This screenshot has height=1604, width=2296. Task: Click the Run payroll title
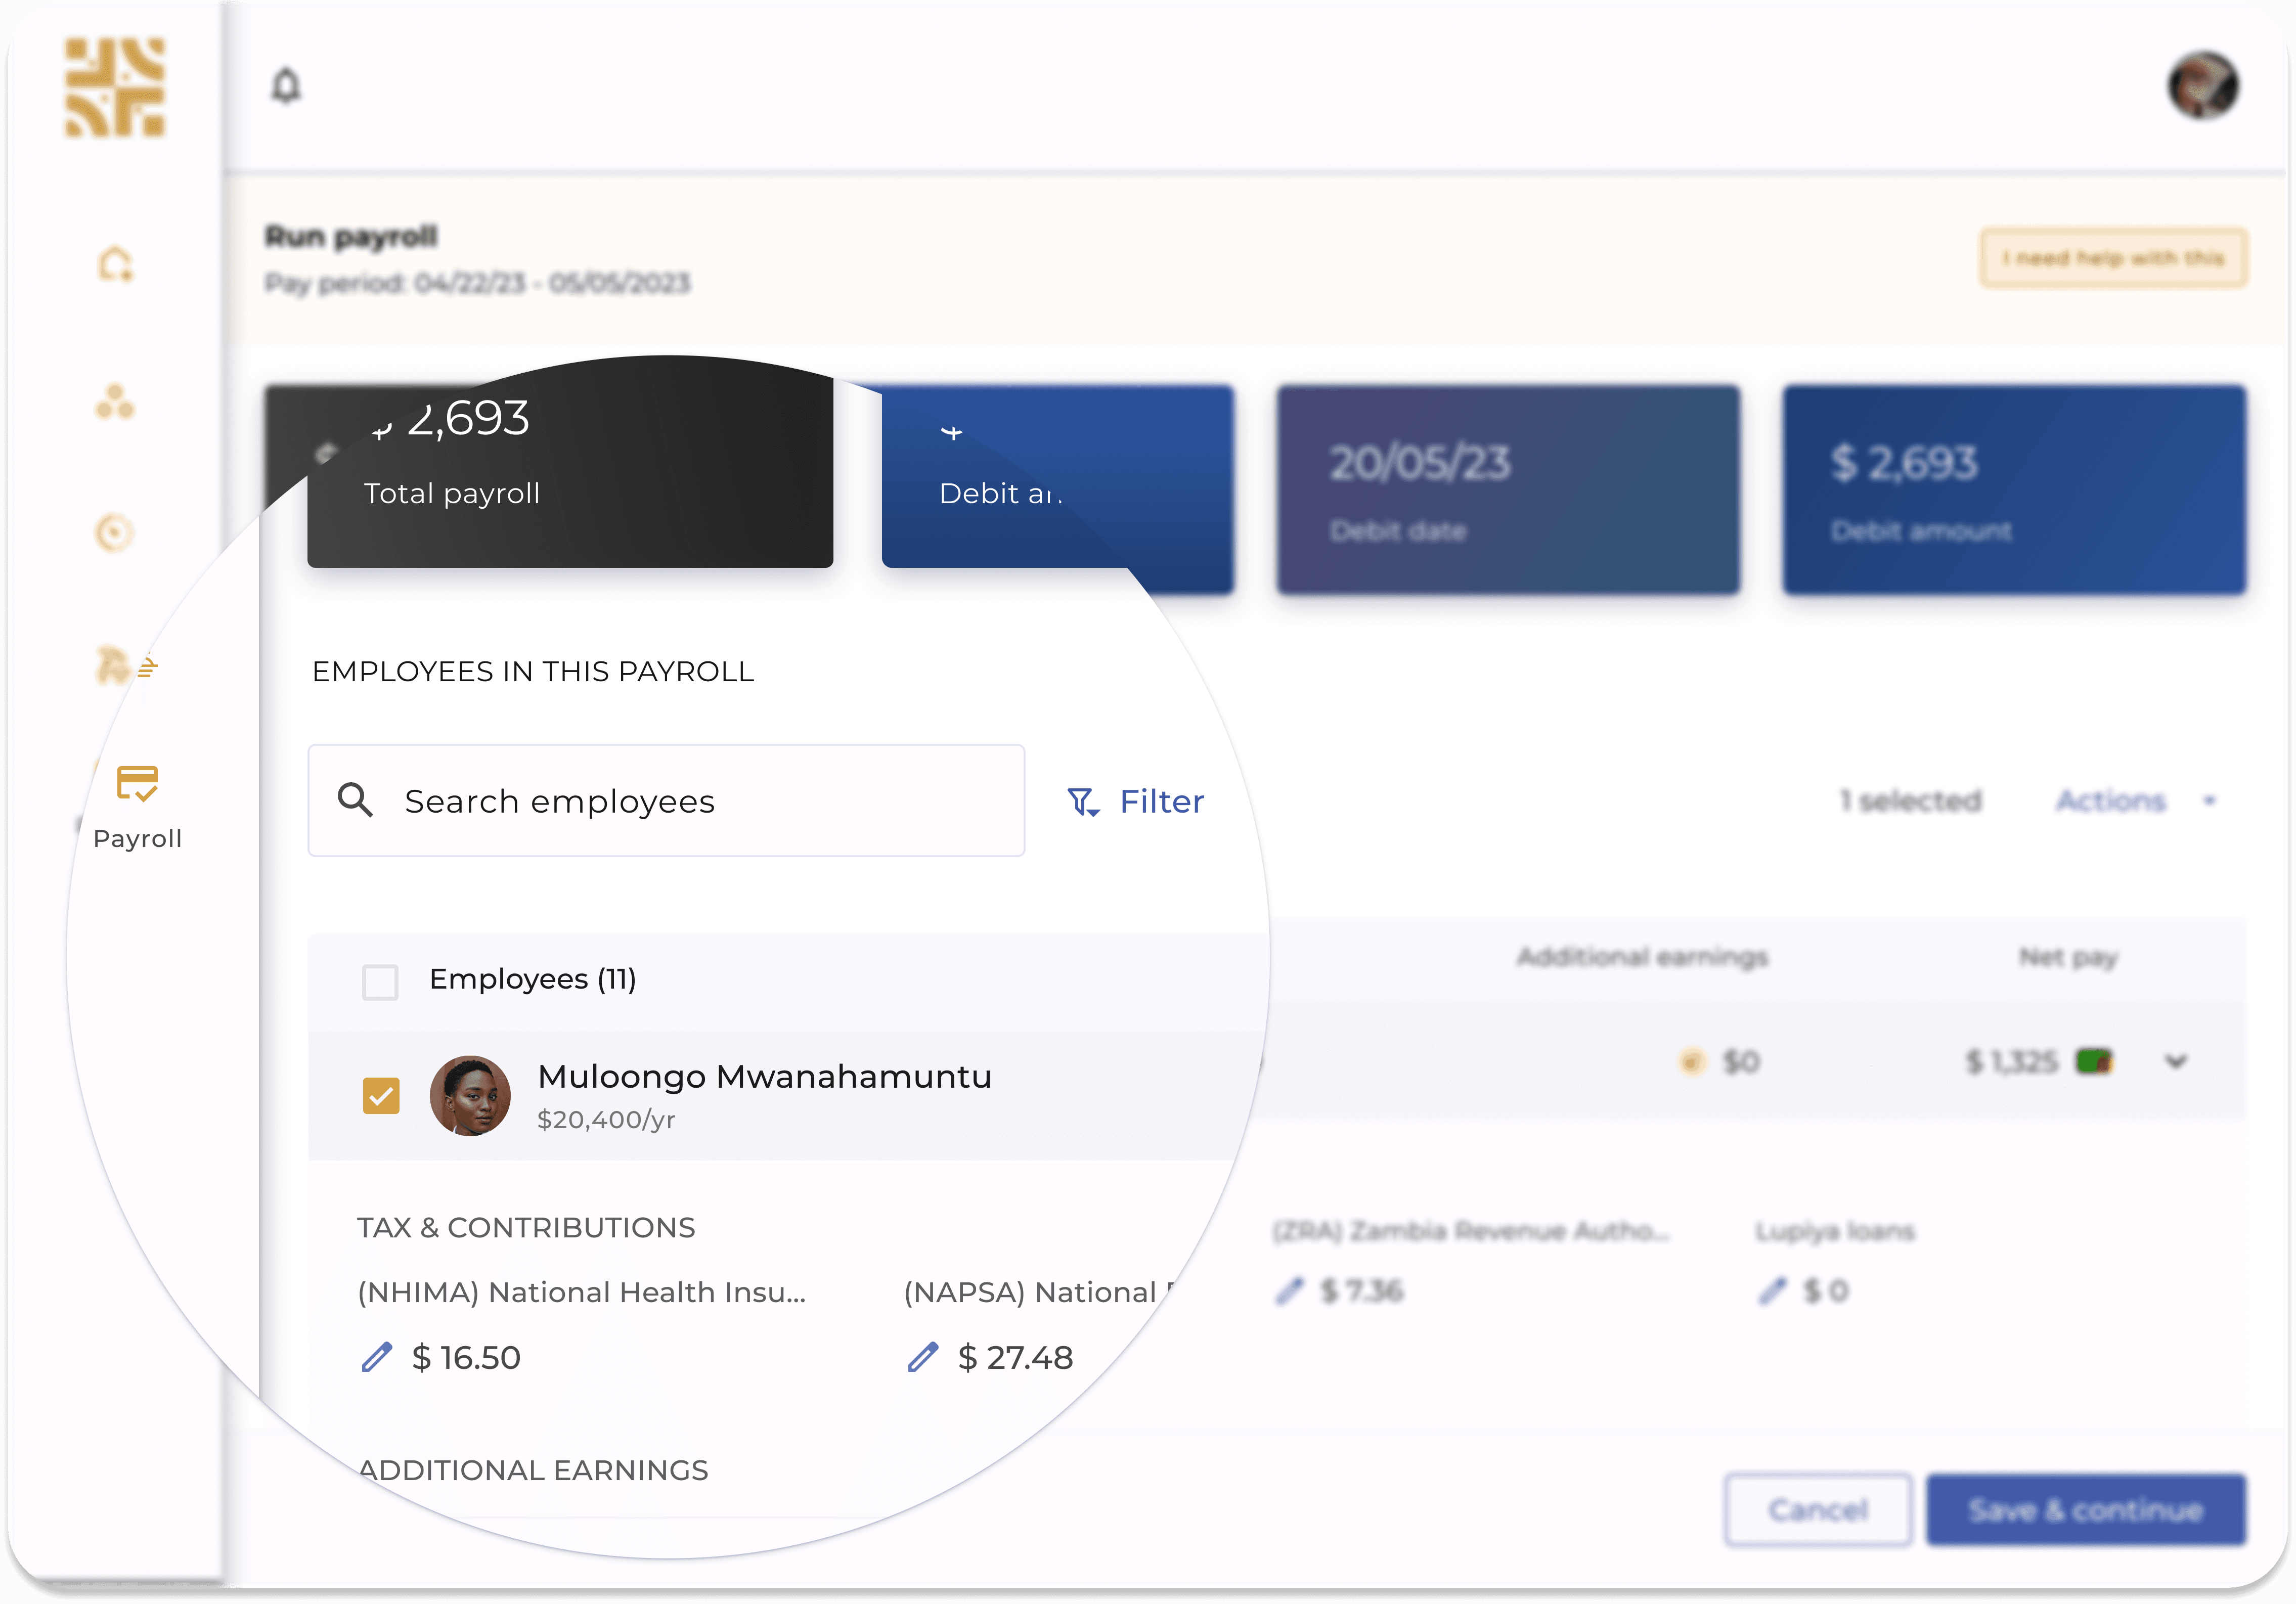pyautogui.click(x=351, y=236)
